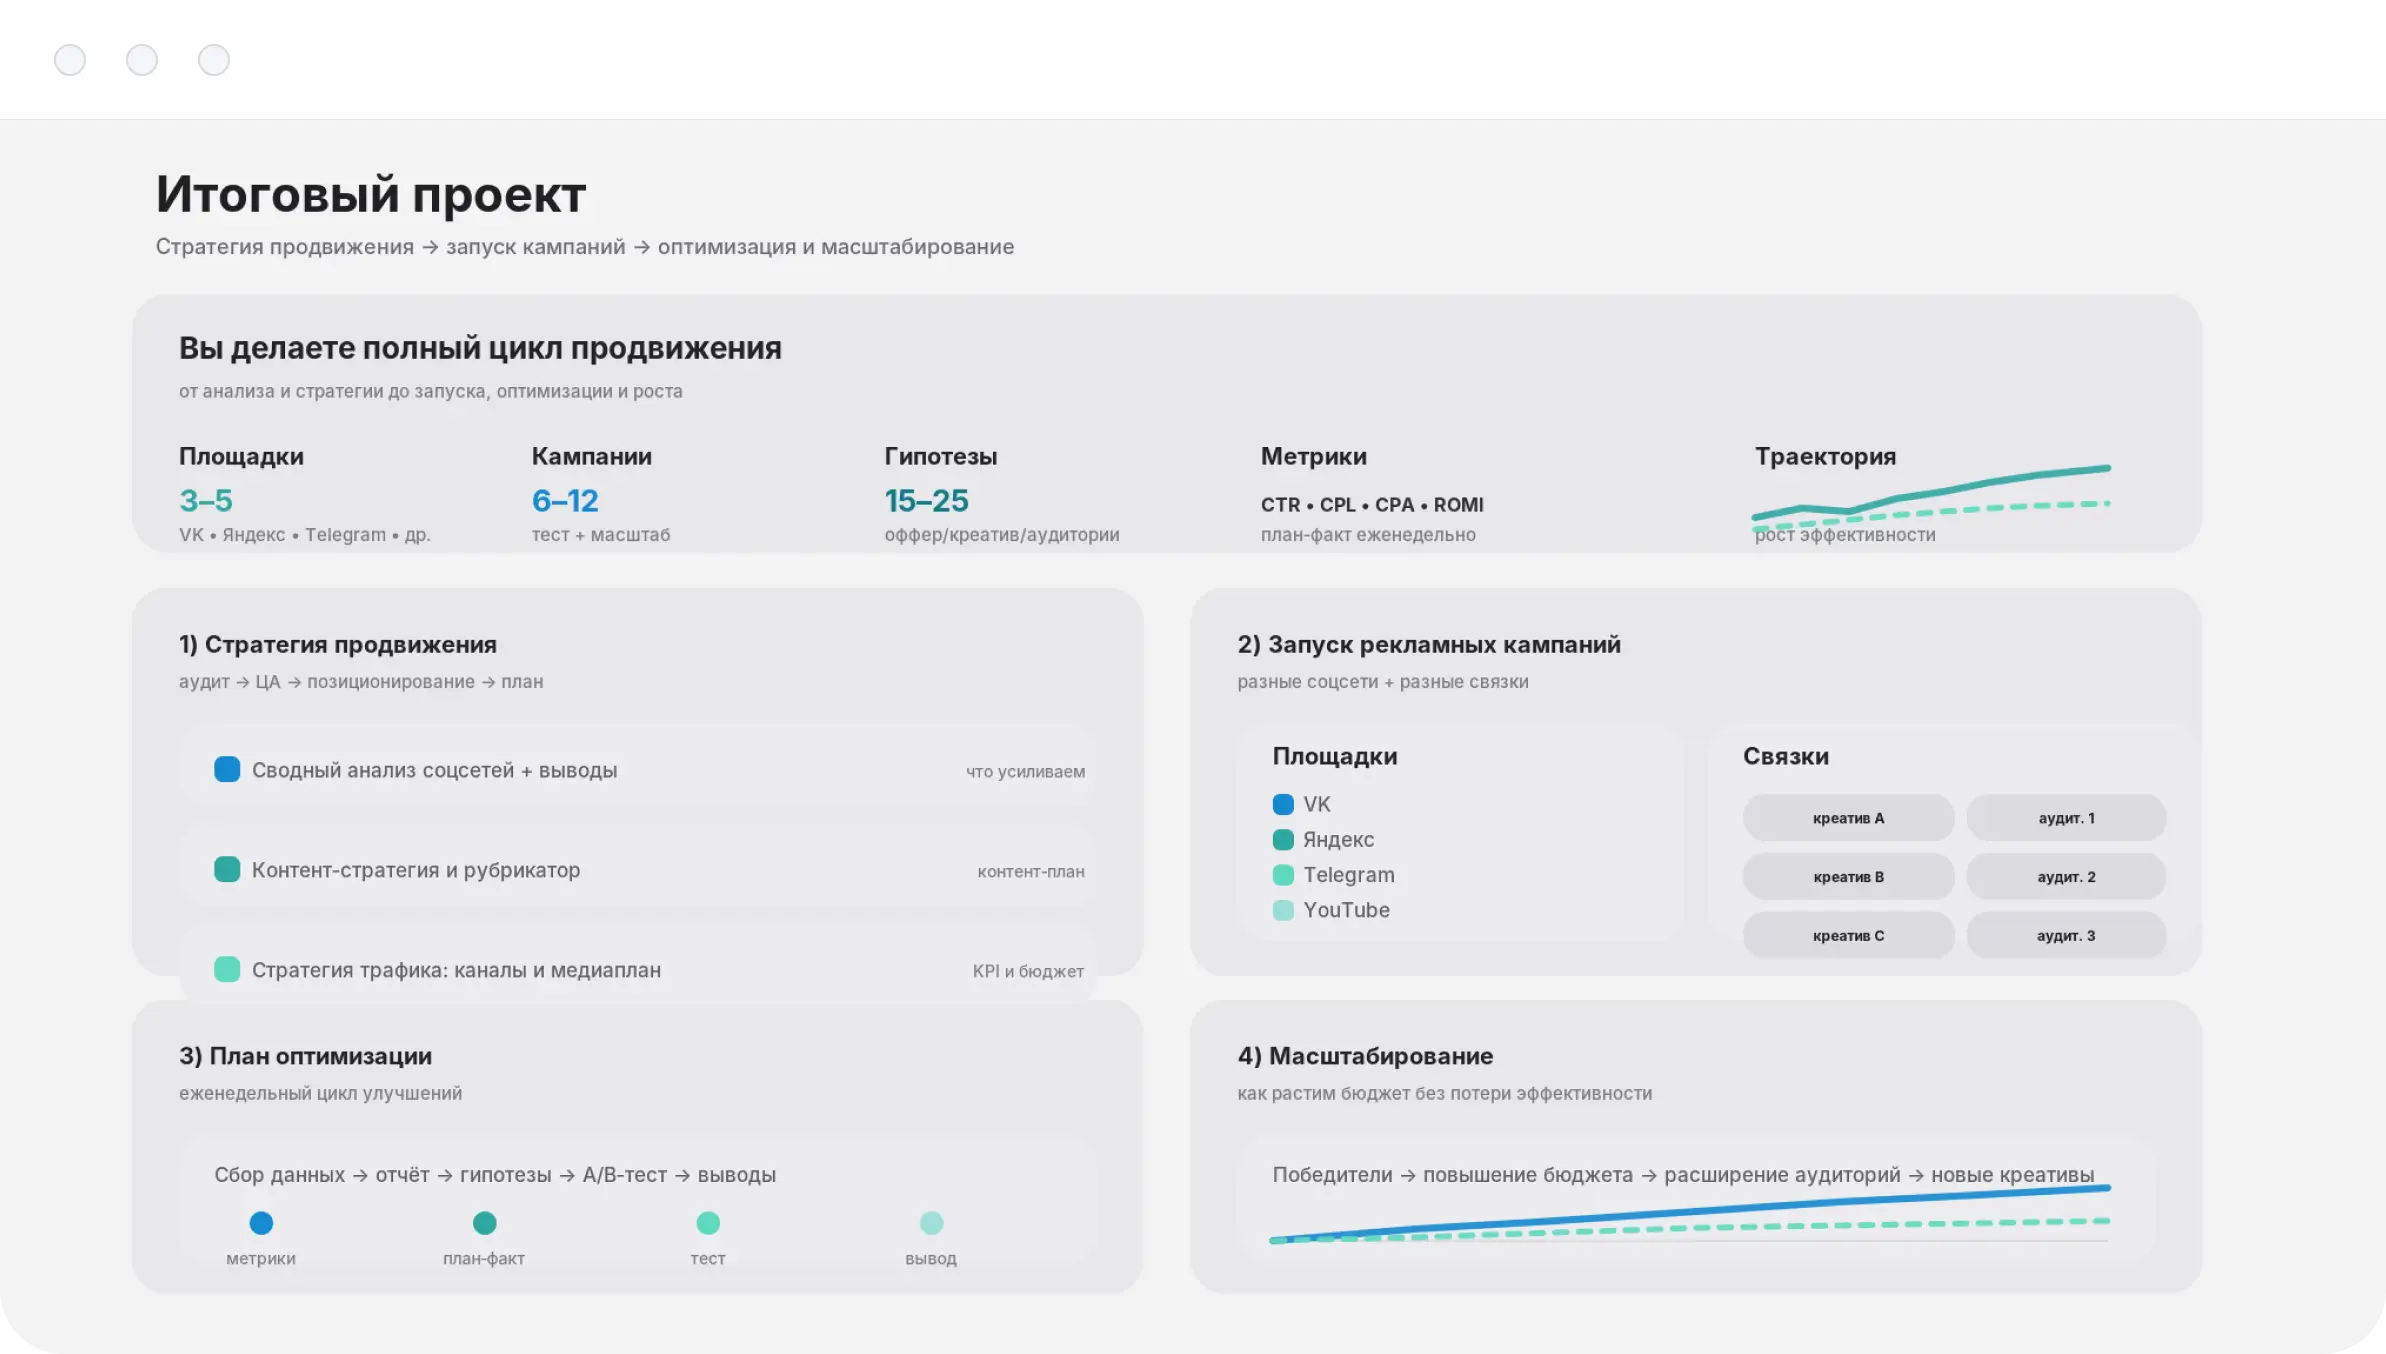This screenshot has height=1354, width=2386.
Task: Click the YouTube light platform marker
Action: [1283, 910]
